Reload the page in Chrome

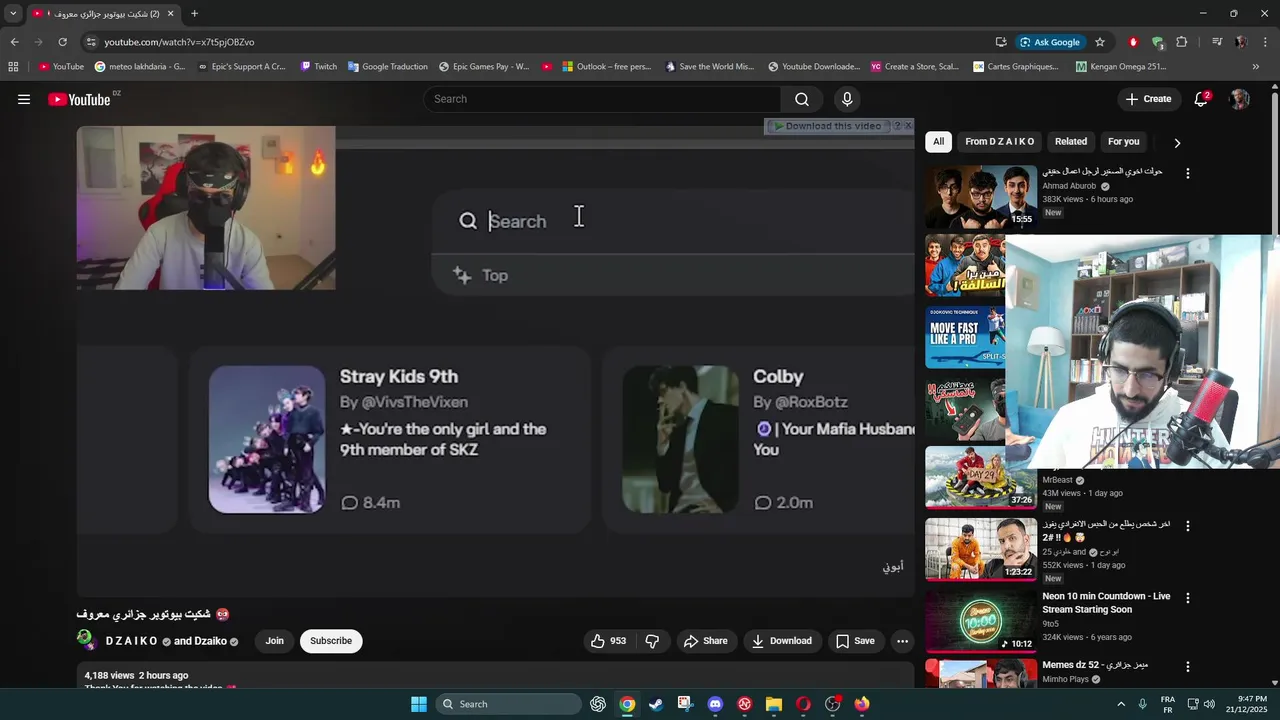tap(63, 42)
